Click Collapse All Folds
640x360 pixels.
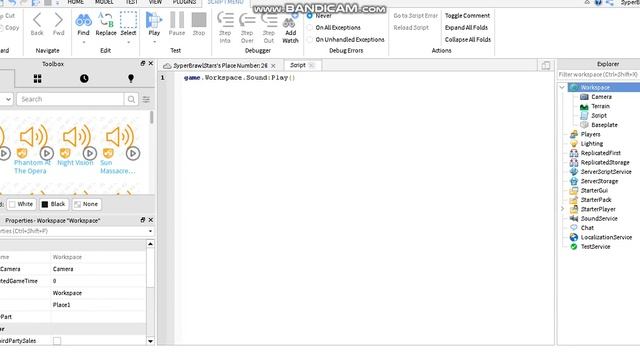tap(468, 40)
